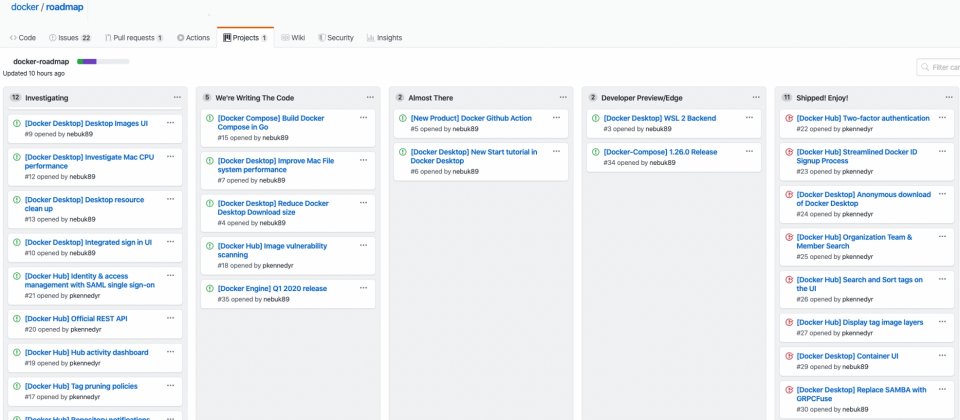
Task: Click closed-issue icon on Display tag image layers
Action: pyautogui.click(x=789, y=322)
